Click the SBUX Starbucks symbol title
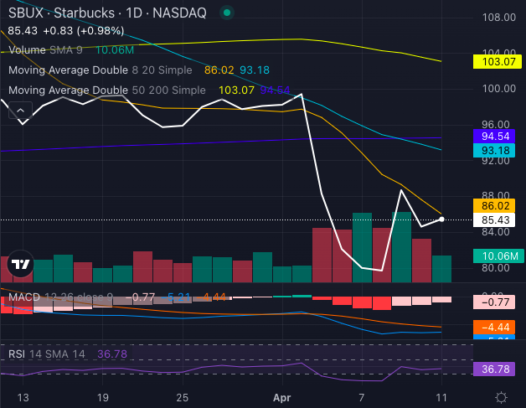Image resolution: width=526 pixels, height=408 pixels. click(107, 13)
